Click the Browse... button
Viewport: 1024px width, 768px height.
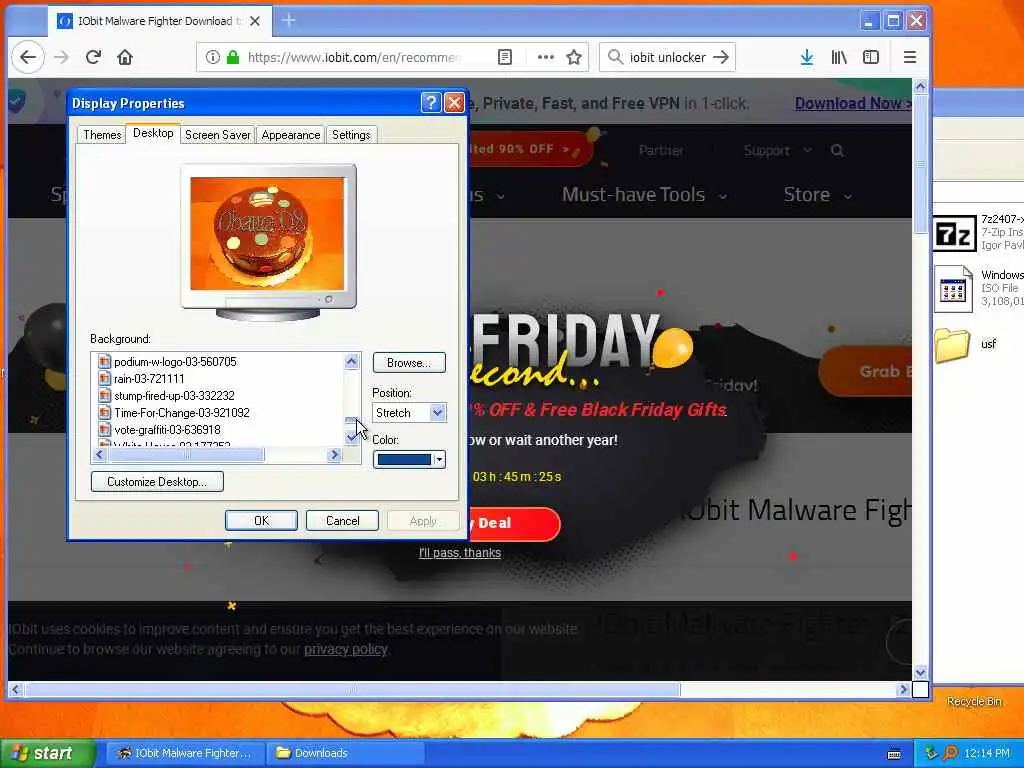click(x=409, y=362)
